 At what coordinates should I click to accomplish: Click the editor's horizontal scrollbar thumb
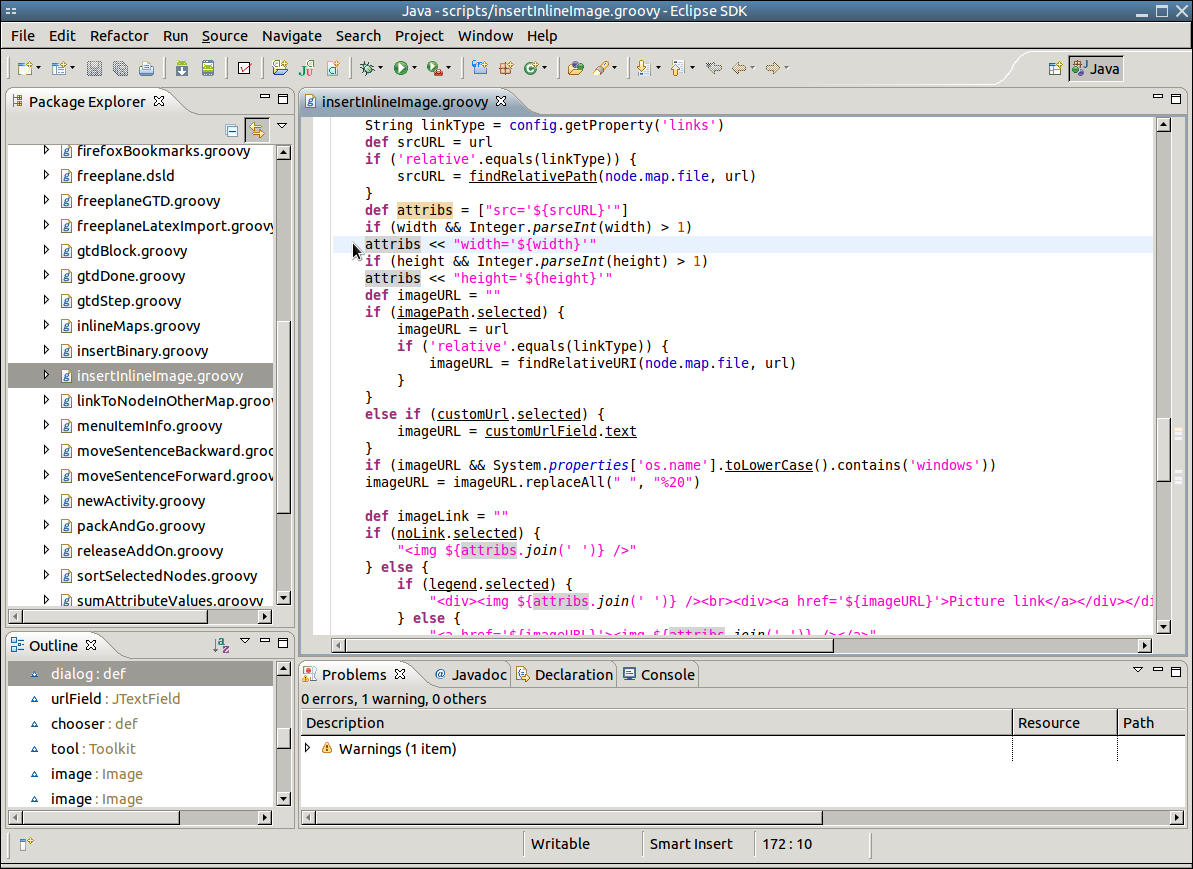pos(590,646)
